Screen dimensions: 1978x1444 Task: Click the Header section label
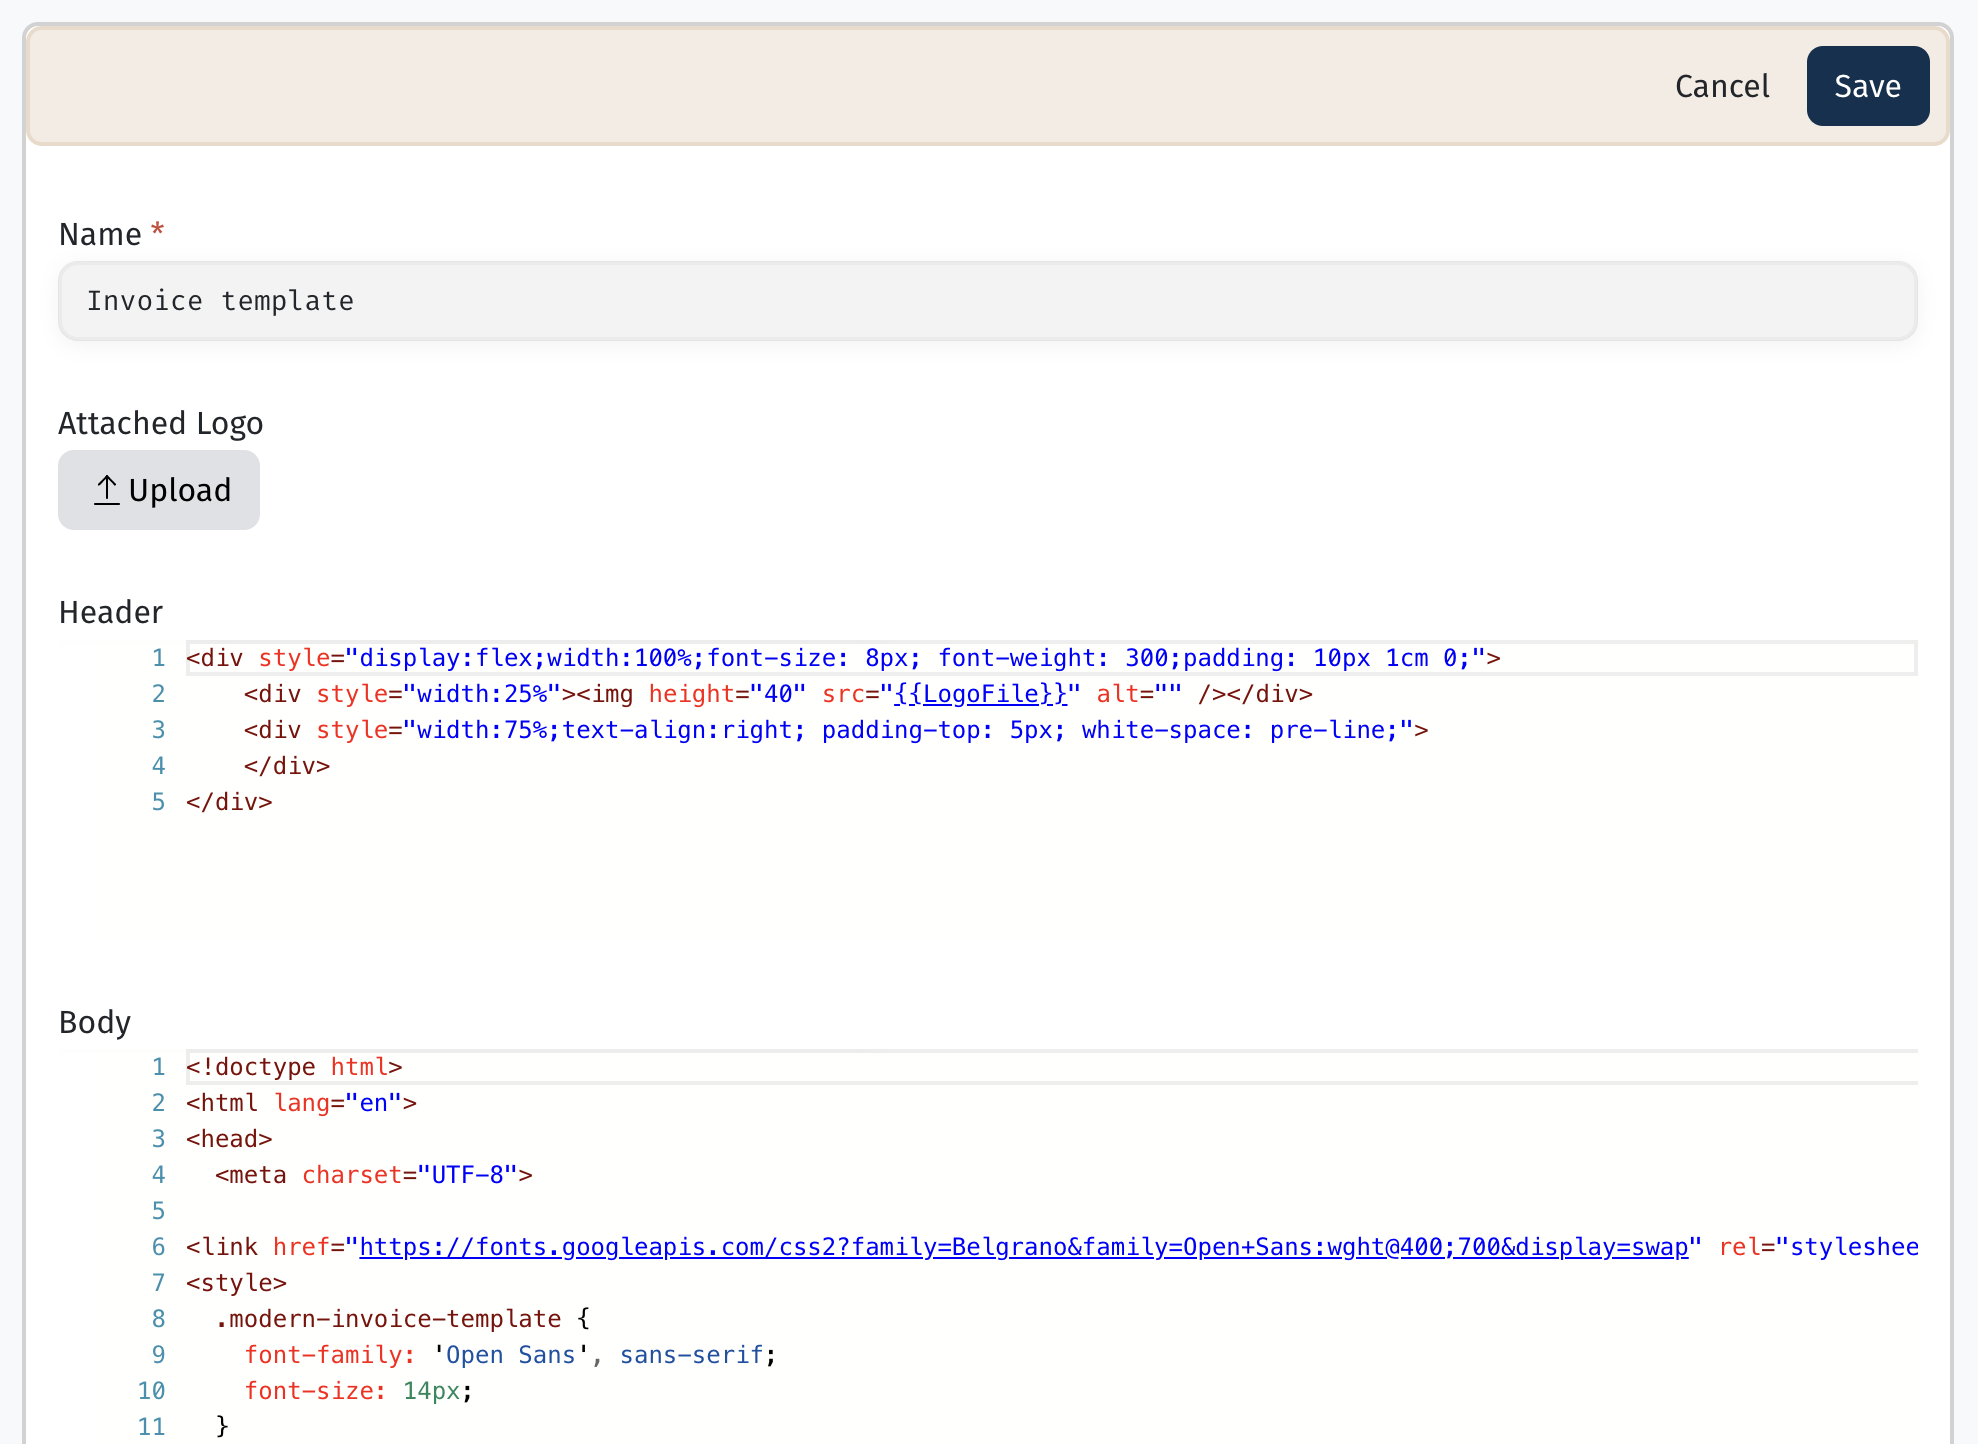coord(111,612)
